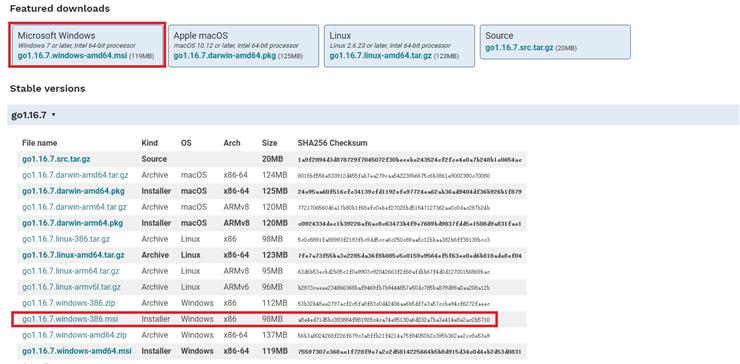Open the Apple macOS featured download box title
This screenshot has width=740, height=364.
tap(201, 35)
